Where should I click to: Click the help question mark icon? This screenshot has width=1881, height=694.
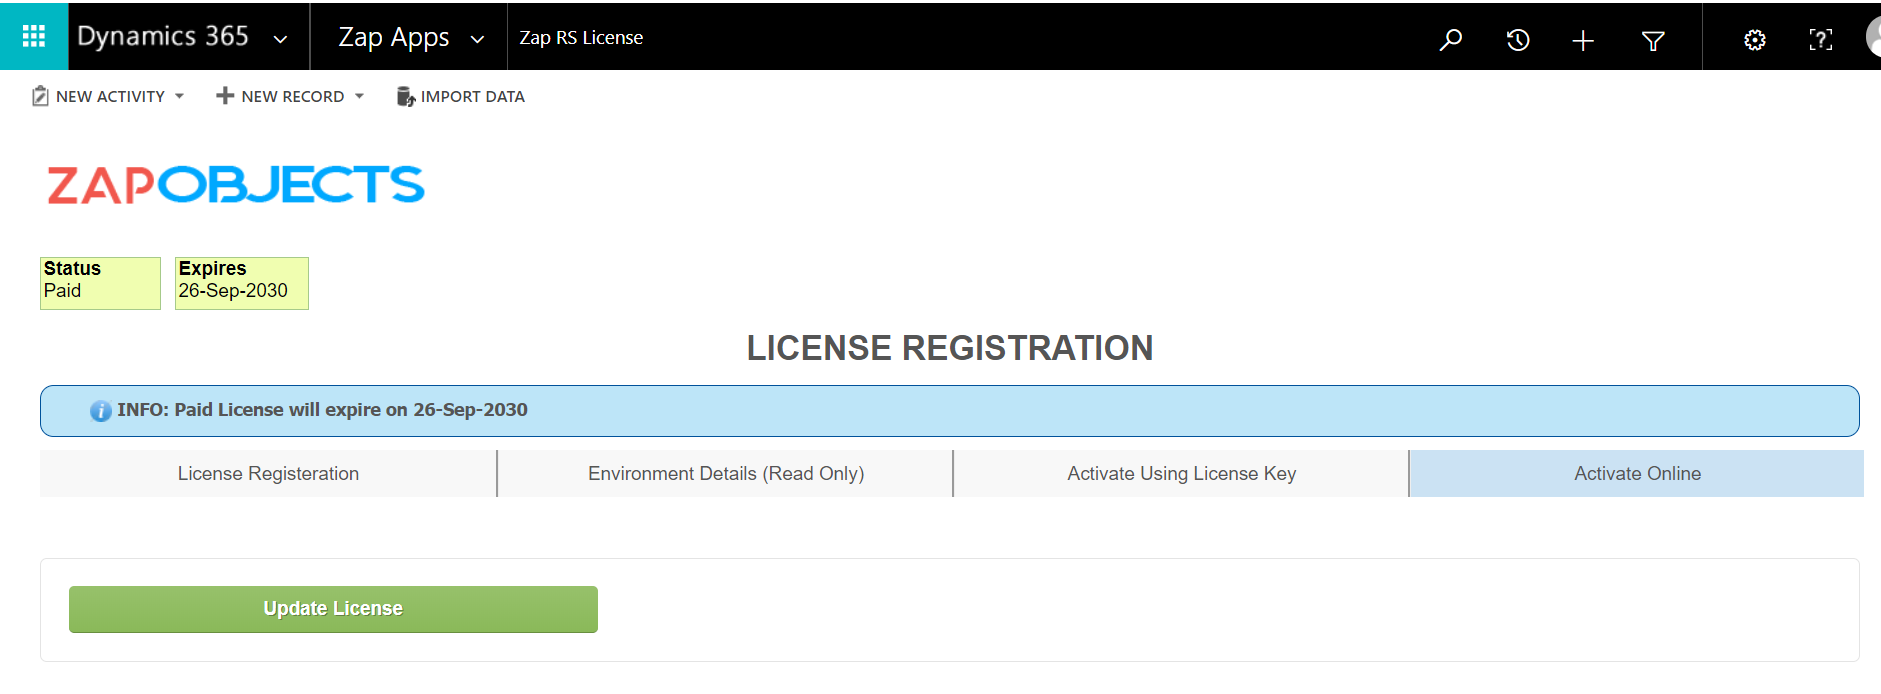pos(1821,40)
